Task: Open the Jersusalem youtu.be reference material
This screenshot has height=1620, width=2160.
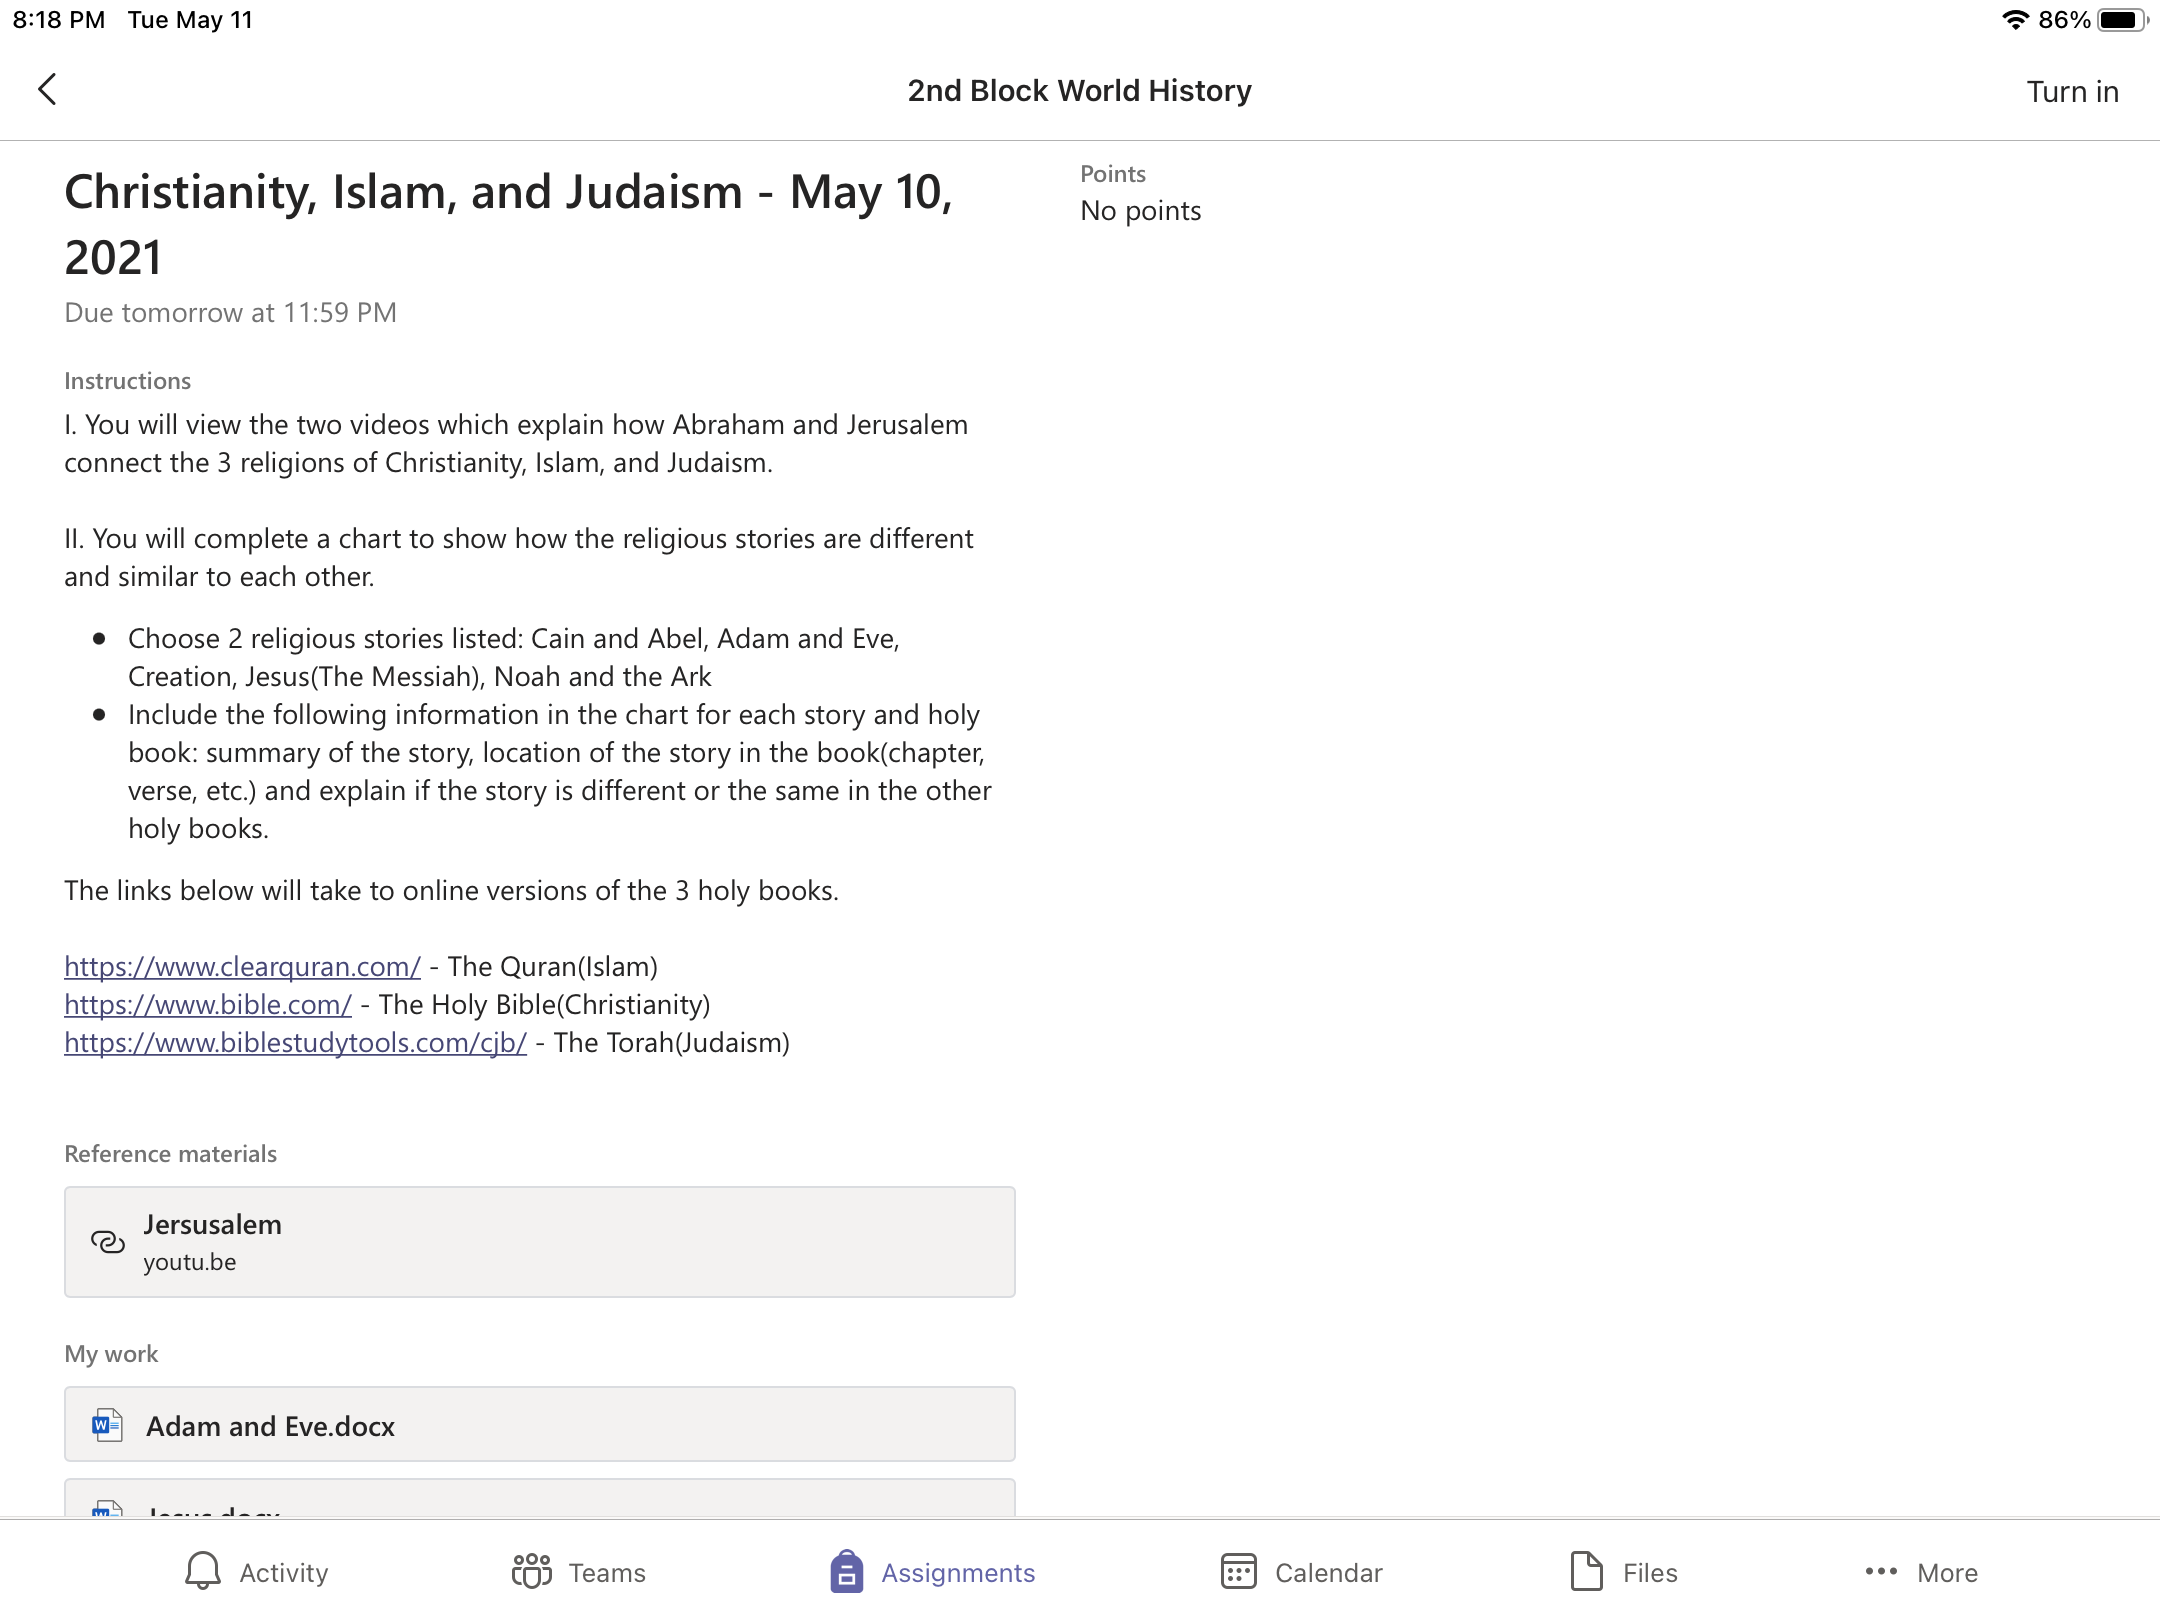Action: (540, 1242)
